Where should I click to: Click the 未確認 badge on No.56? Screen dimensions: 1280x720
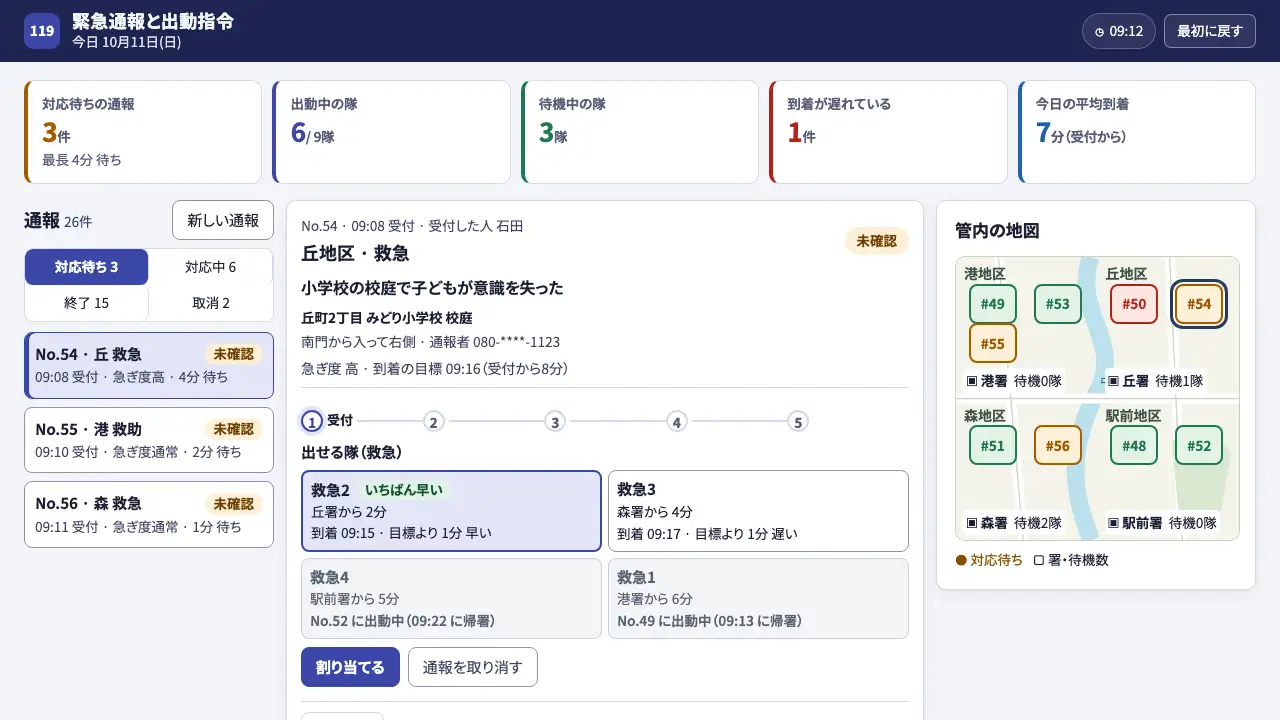click(234, 503)
